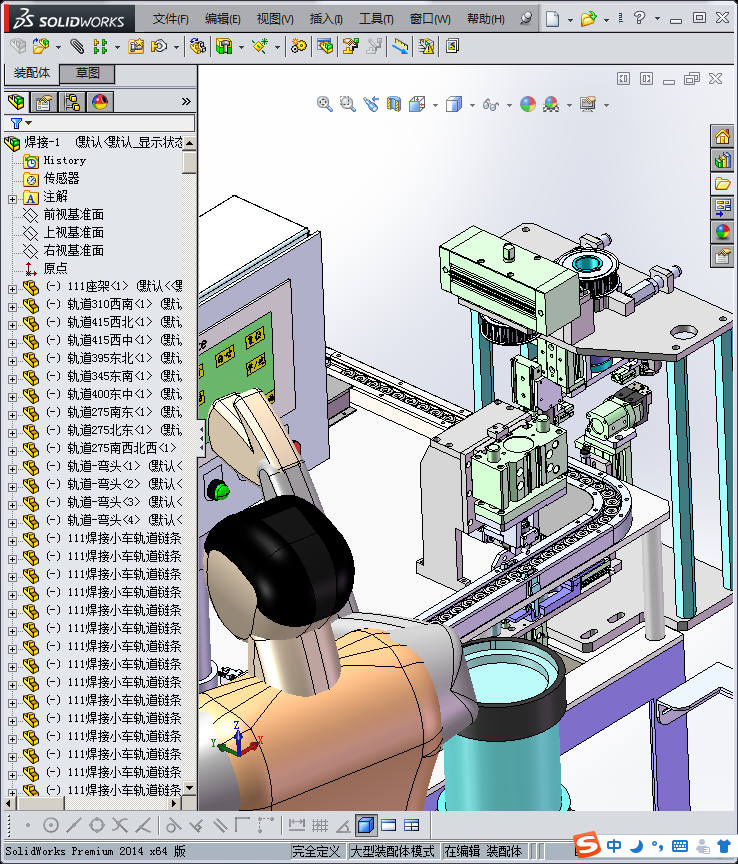The image size is (738, 864).
Task: Switch to the 装配体 tab
Action: (x=31, y=73)
